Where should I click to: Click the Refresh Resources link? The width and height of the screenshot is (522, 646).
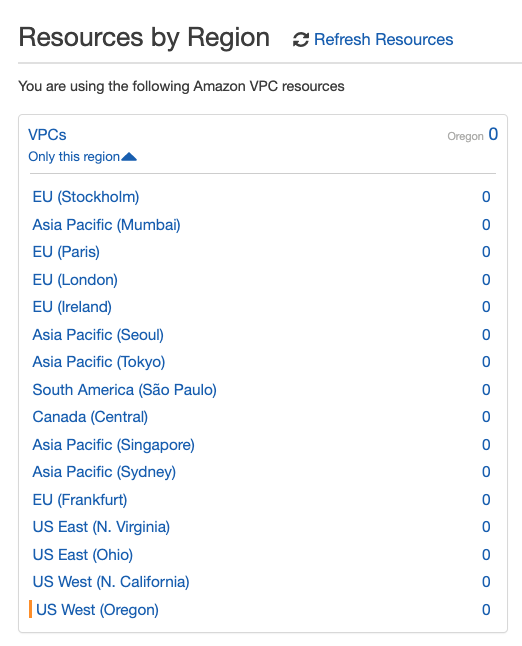pyautogui.click(x=383, y=40)
